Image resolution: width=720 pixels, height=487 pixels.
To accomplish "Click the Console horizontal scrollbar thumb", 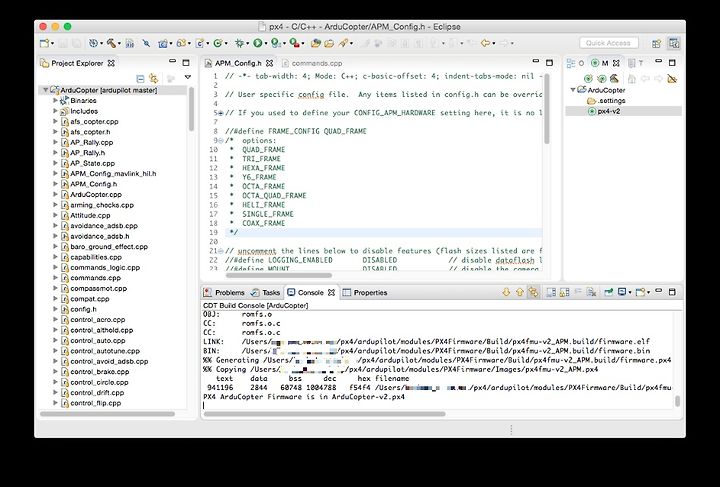I will tap(324, 414).
